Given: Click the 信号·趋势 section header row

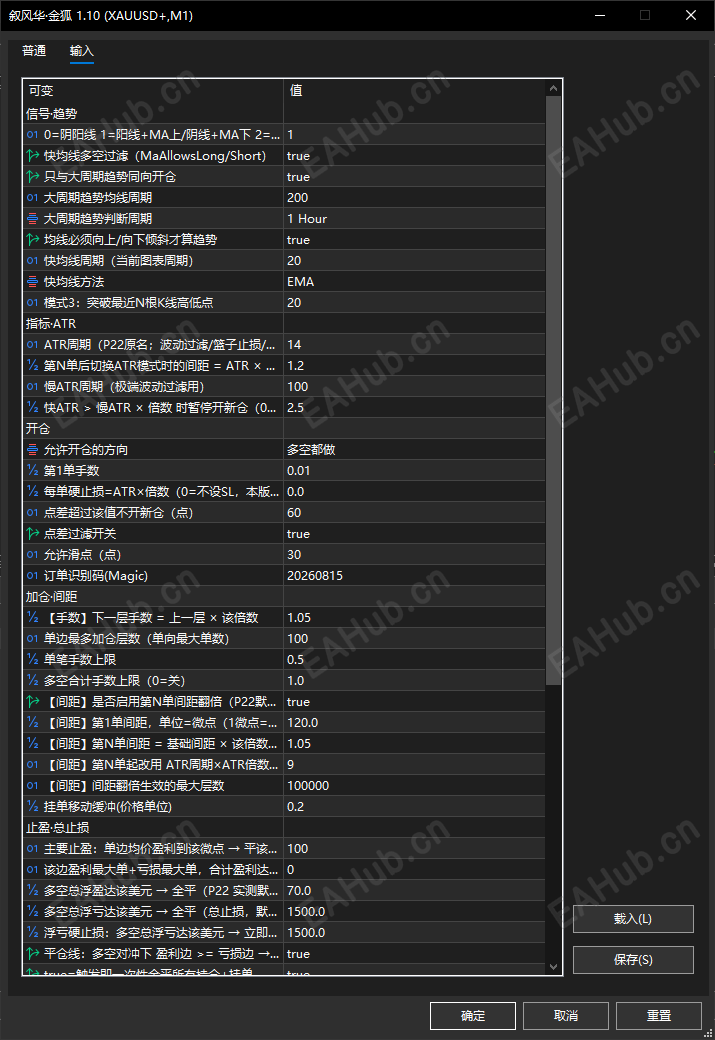Looking at the screenshot, I should pos(285,113).
